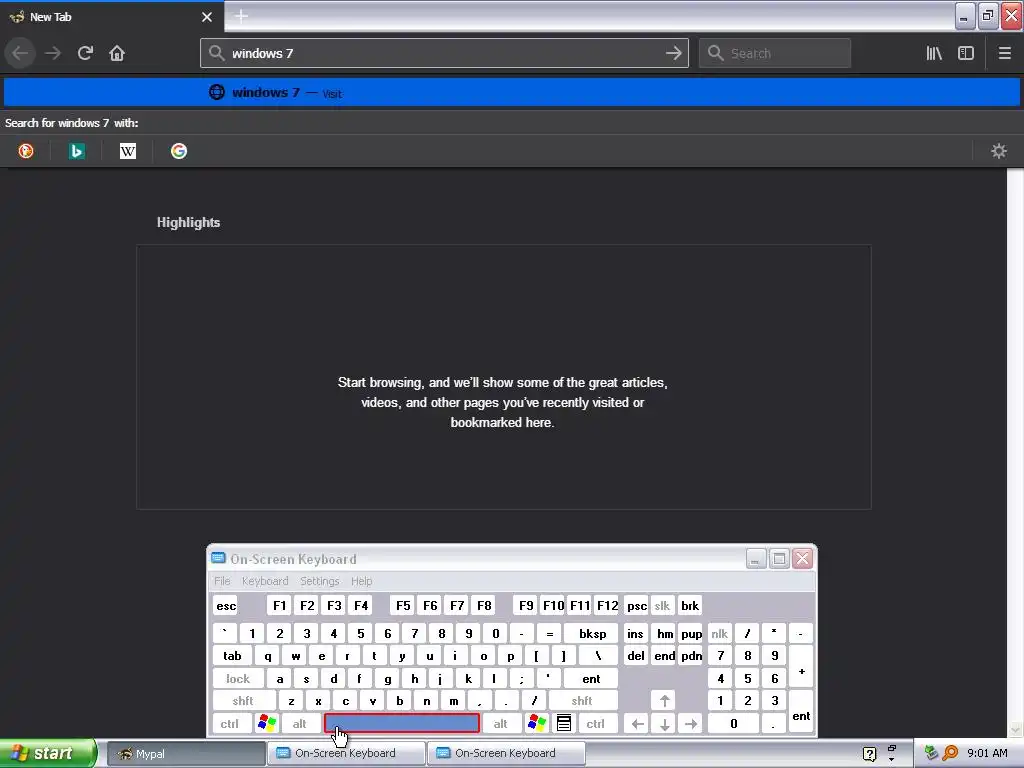Close the New Tab tab
Image resolution: width=1024 pixels, height=768 pixels.
coord(207,17)
